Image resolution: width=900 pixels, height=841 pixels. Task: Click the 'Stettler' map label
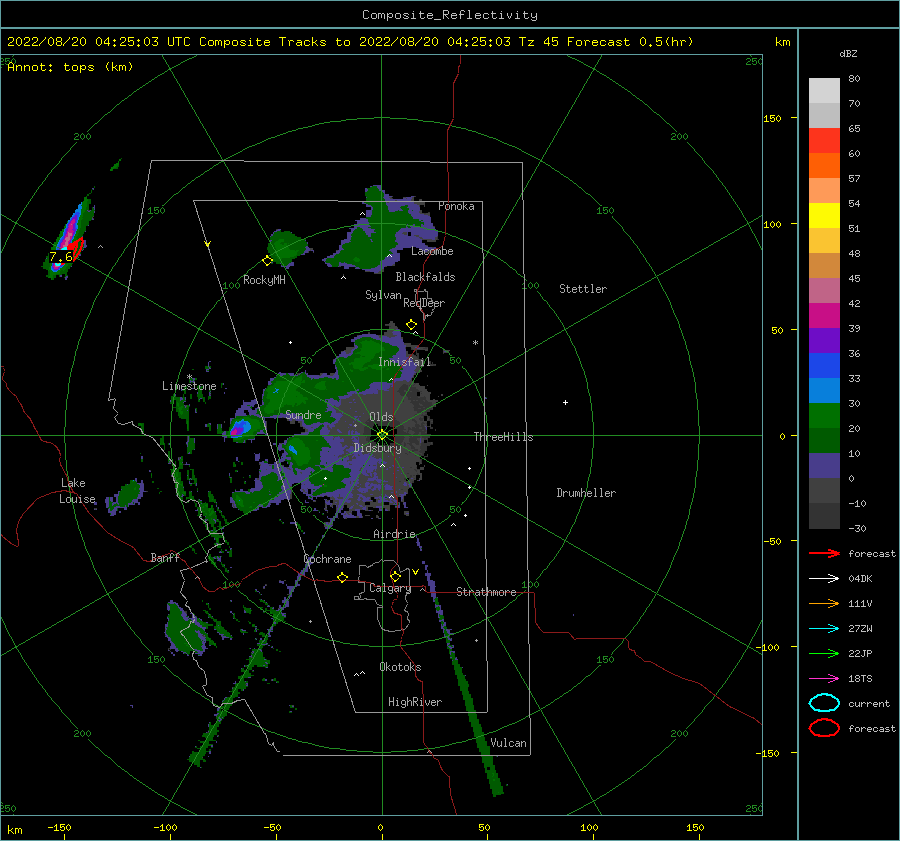[x=583, y=289]
